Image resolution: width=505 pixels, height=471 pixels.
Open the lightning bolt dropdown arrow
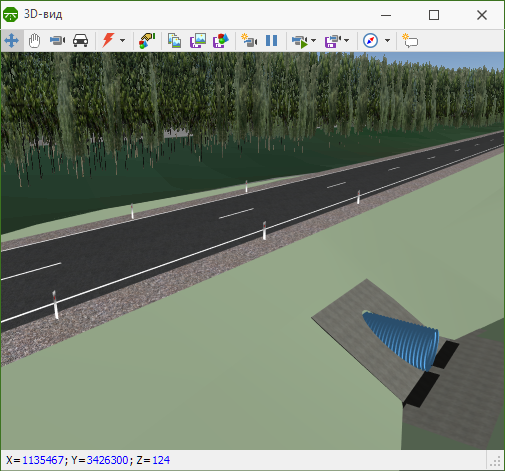click(x=122, y=41)
